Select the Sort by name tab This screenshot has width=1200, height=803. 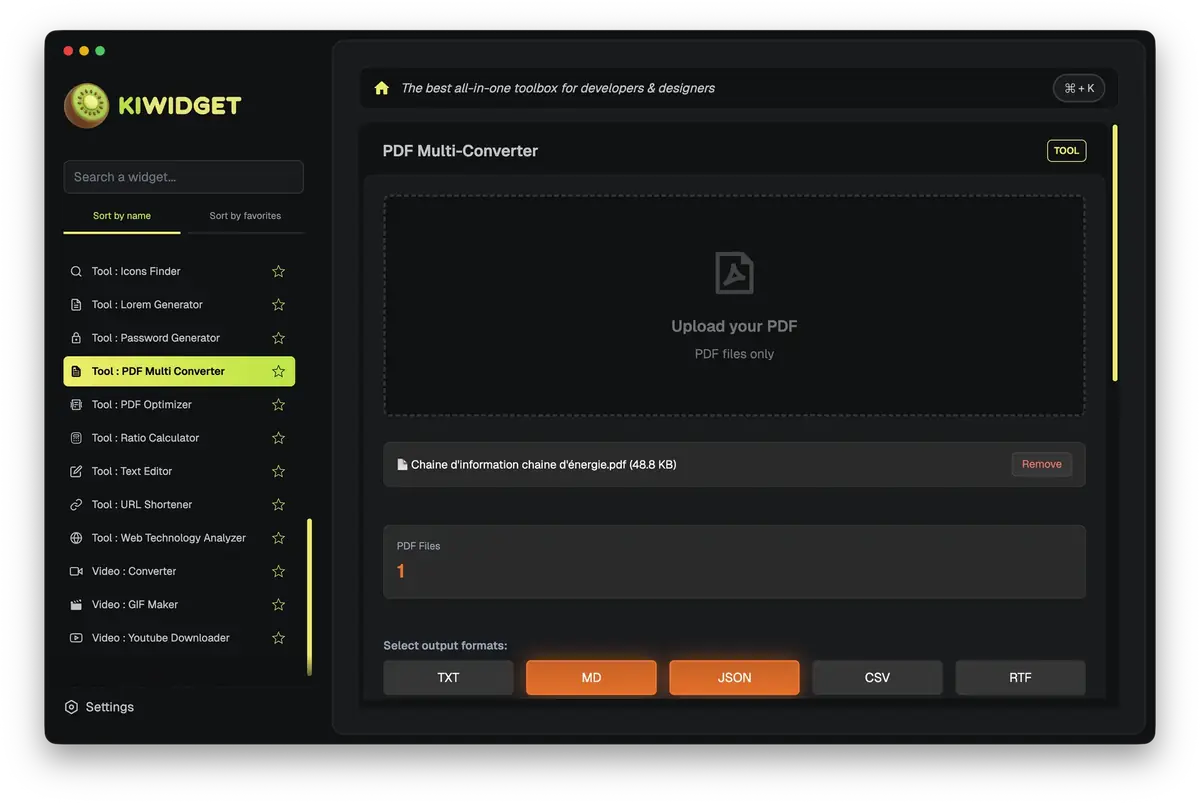(121, 215)
